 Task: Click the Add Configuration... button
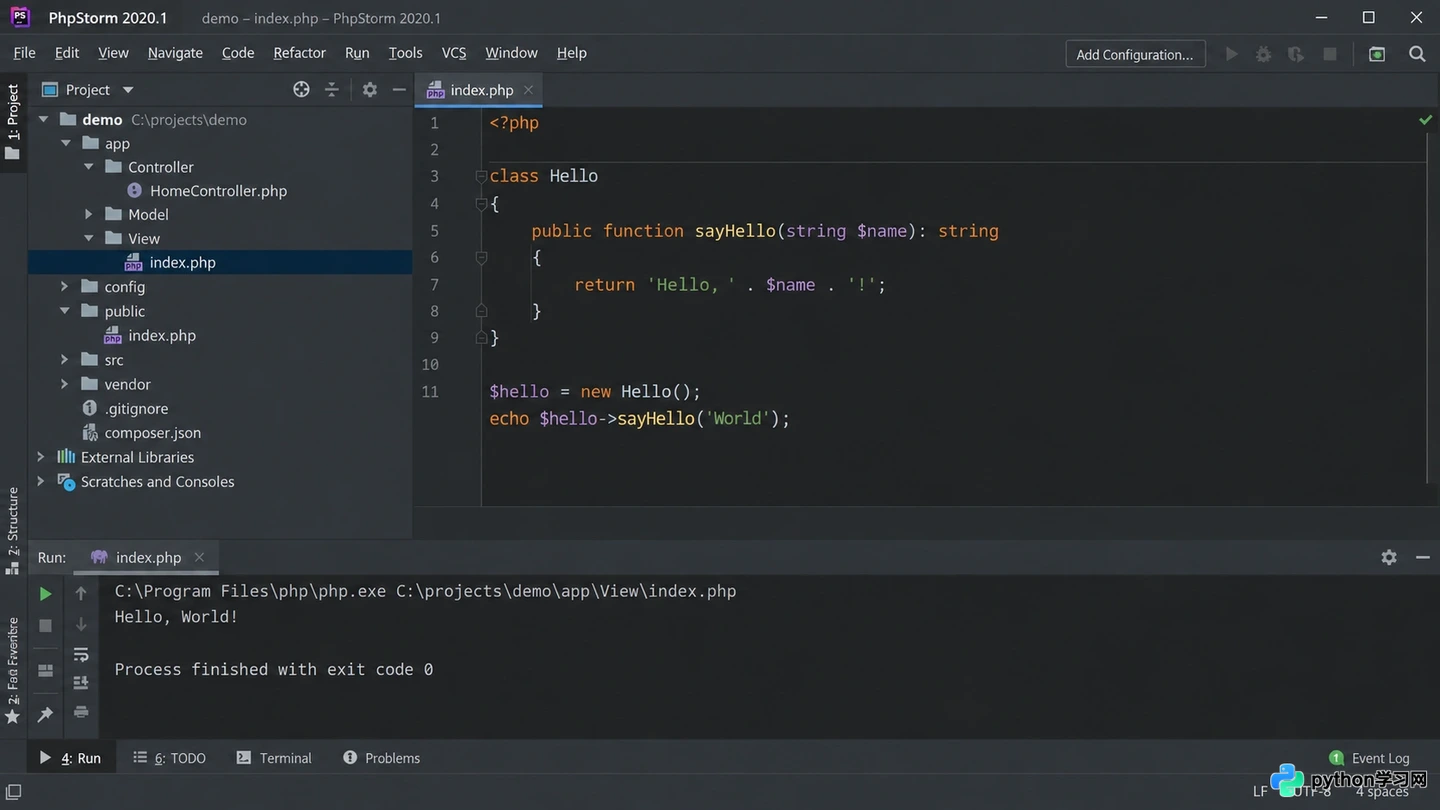[1135, 54]
